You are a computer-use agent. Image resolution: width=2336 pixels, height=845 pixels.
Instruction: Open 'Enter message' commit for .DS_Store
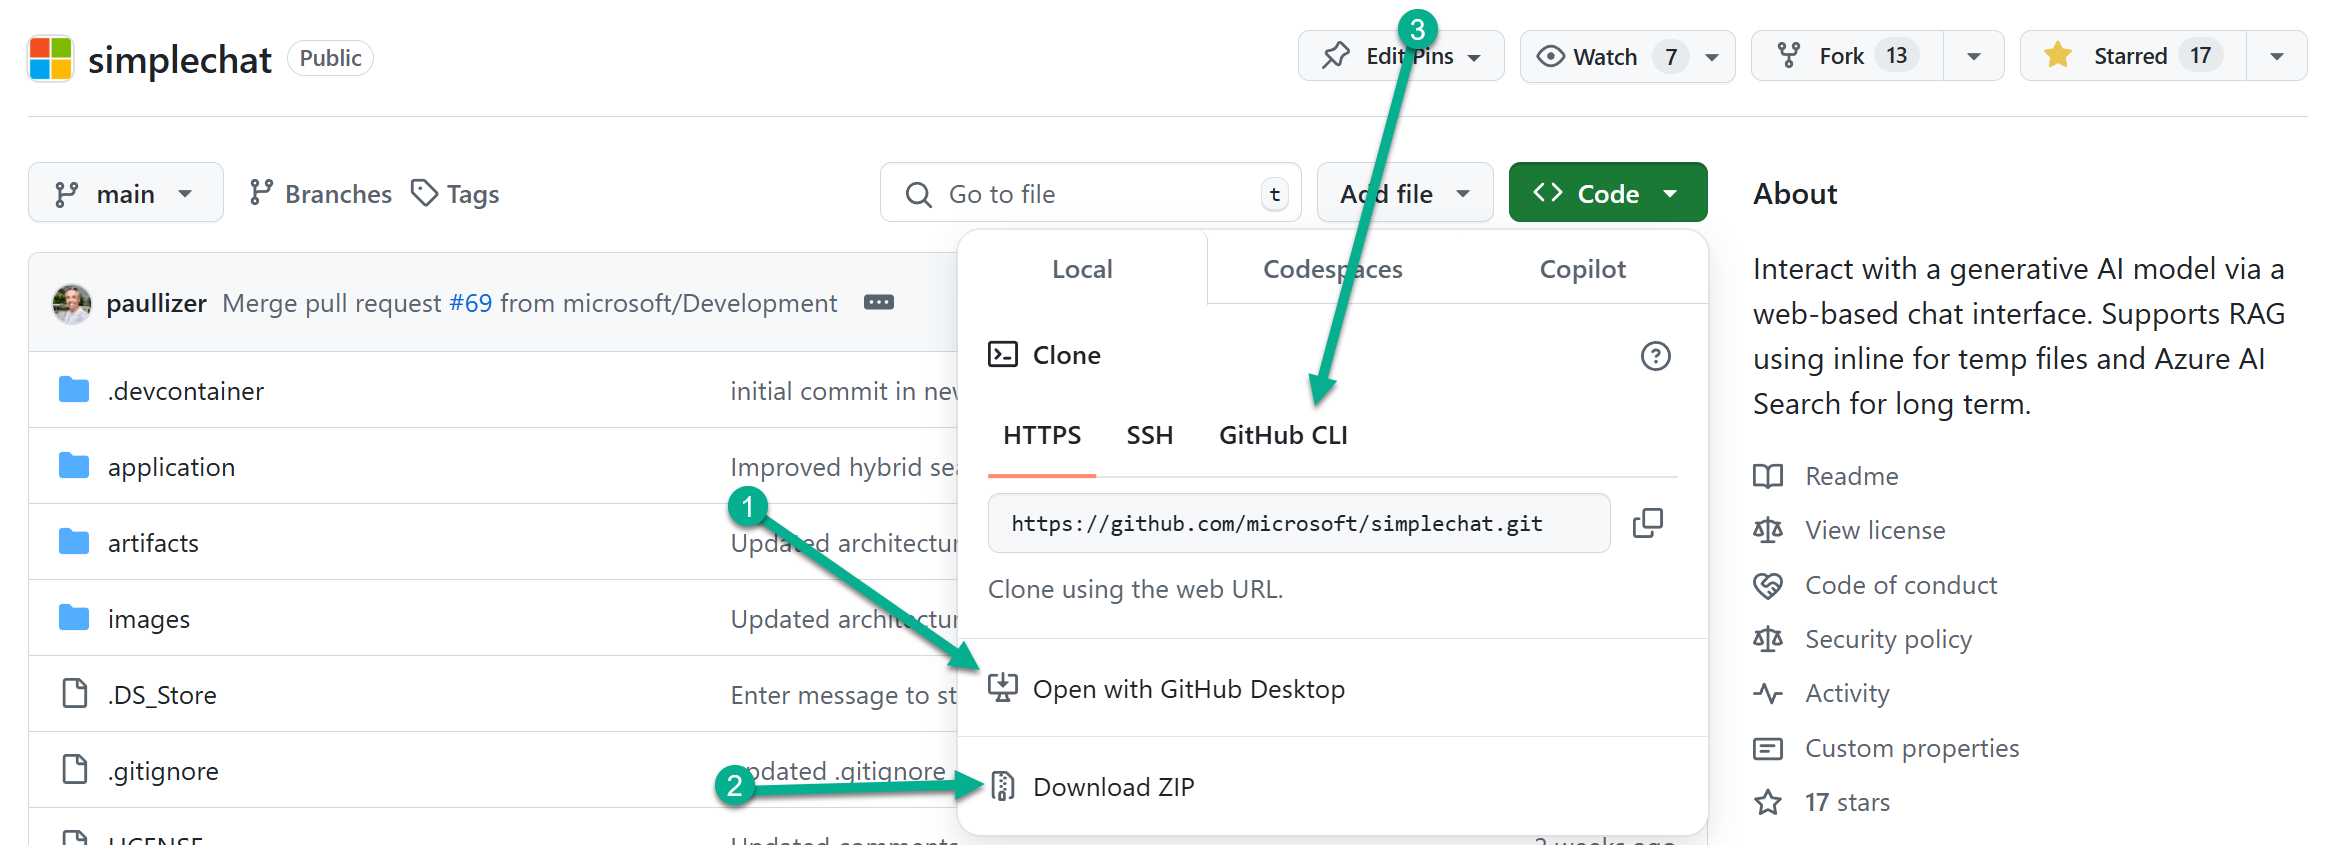click(843, 695)
